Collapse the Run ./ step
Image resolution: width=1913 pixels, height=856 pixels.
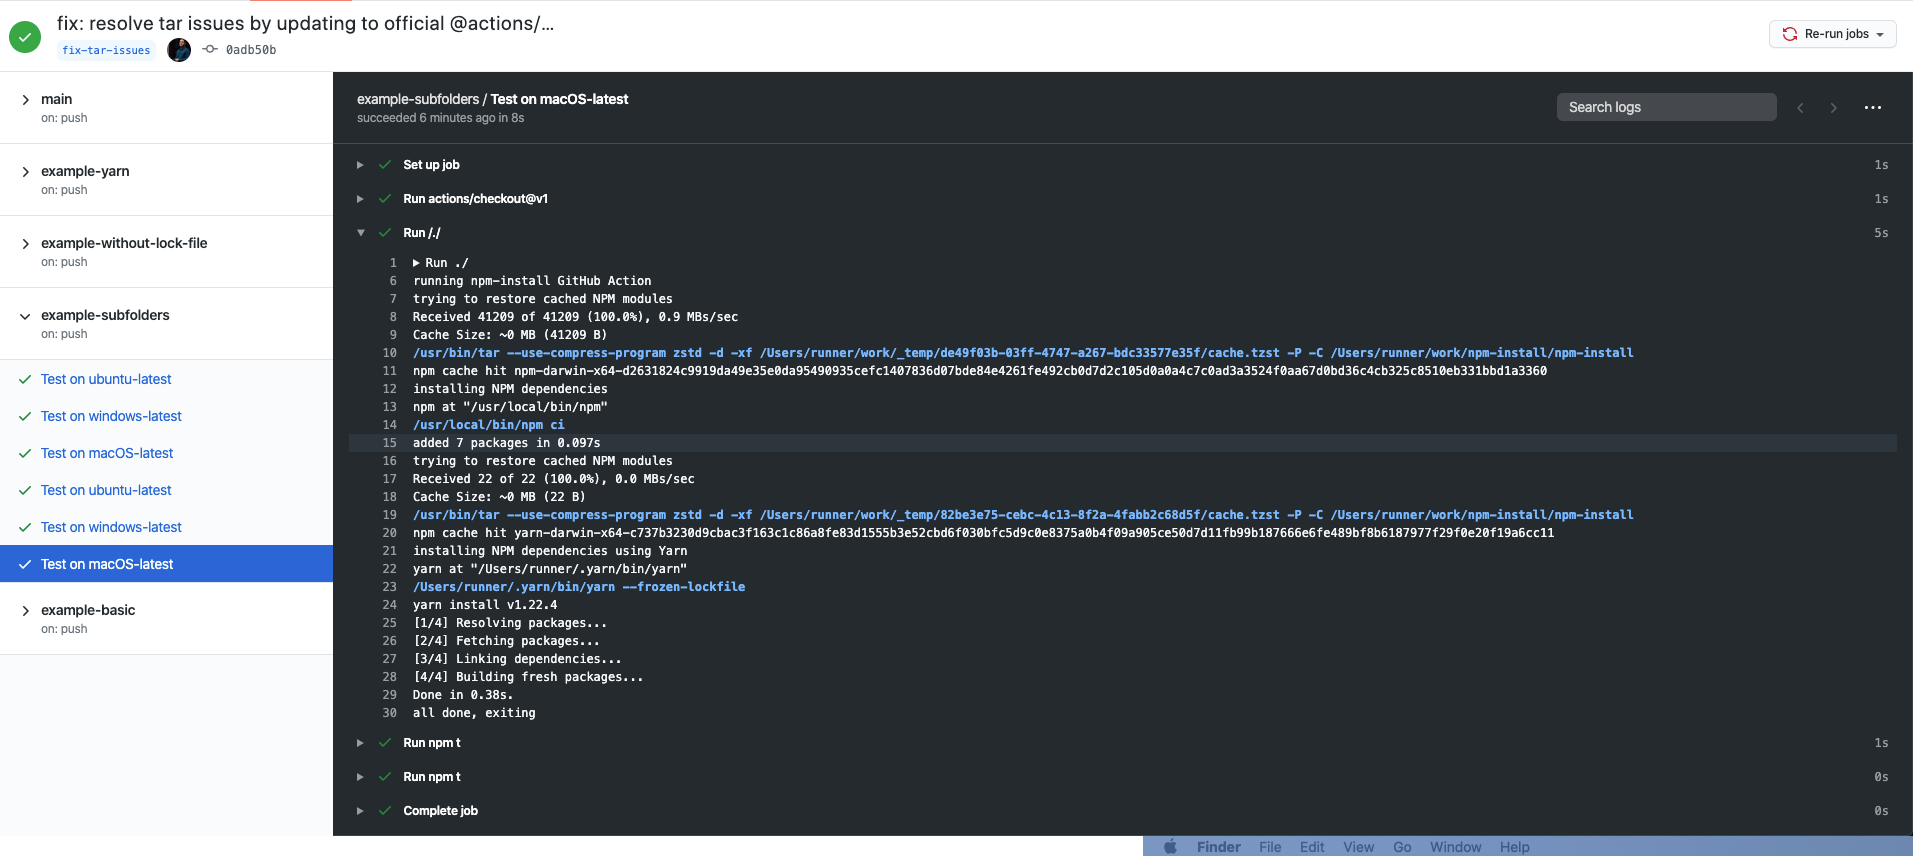point(360,233)
